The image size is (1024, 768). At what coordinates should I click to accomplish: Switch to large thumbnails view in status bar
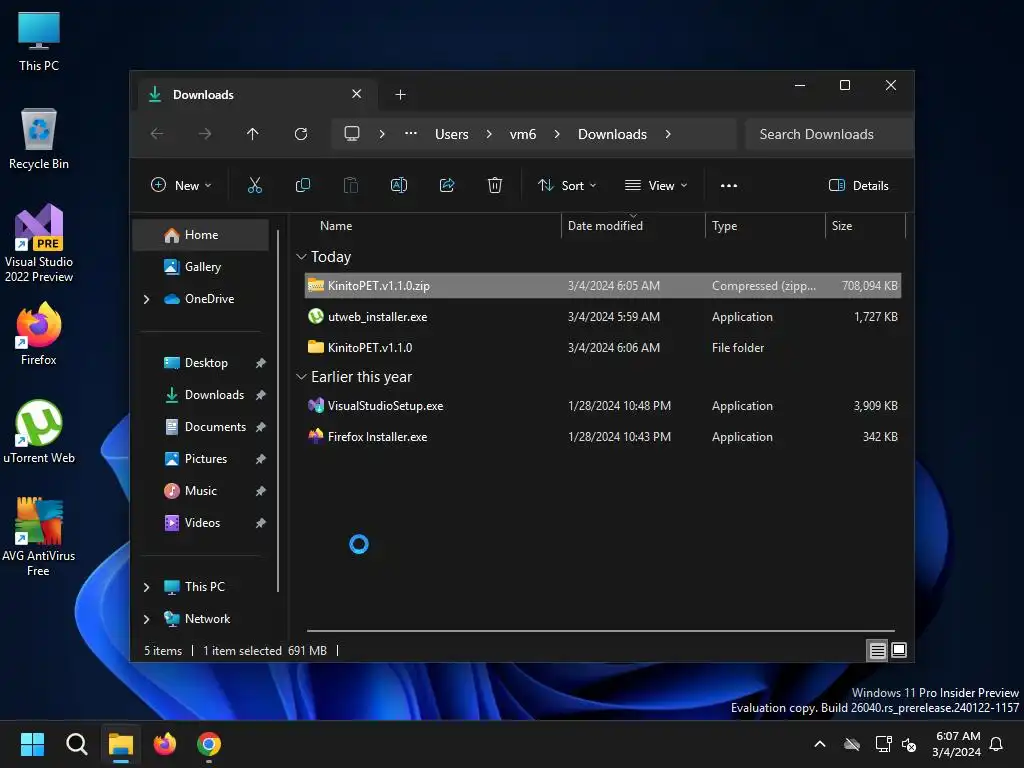(899, 650)
